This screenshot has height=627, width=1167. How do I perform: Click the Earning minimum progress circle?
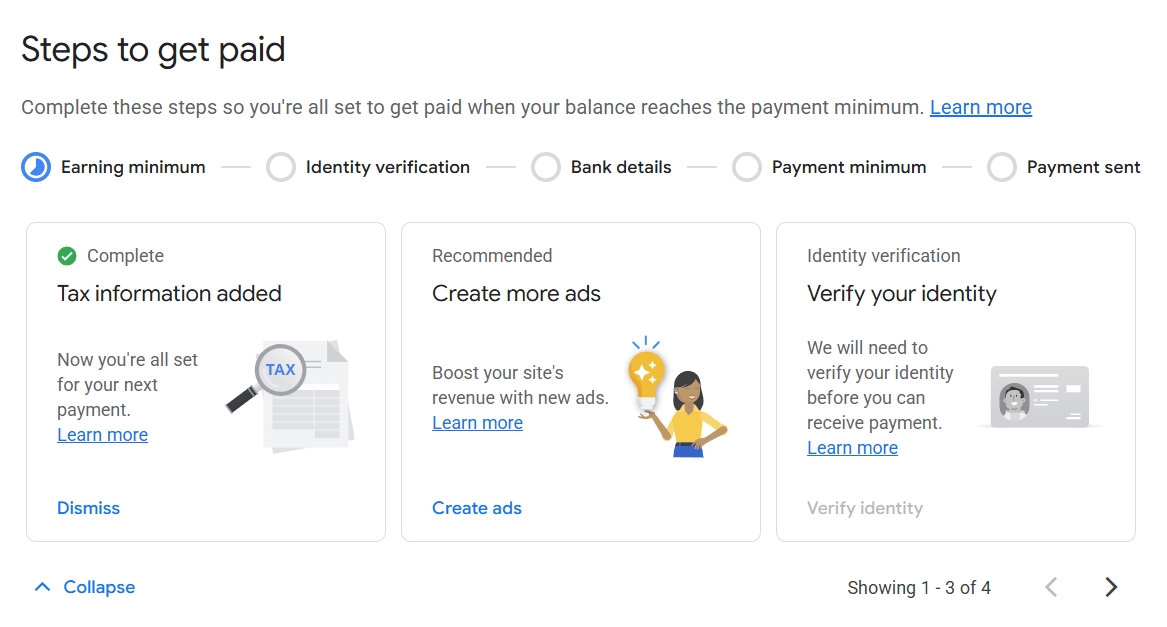coord(34,167)
